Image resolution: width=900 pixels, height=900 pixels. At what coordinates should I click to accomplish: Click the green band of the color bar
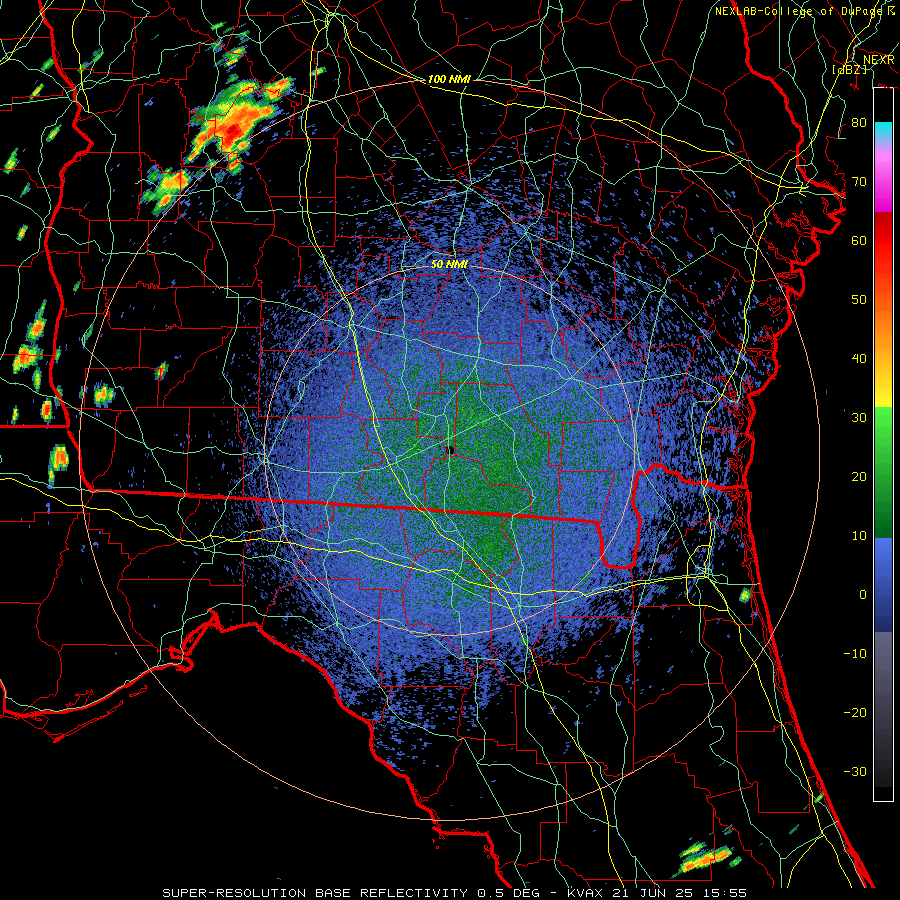(x=883, y=472)
